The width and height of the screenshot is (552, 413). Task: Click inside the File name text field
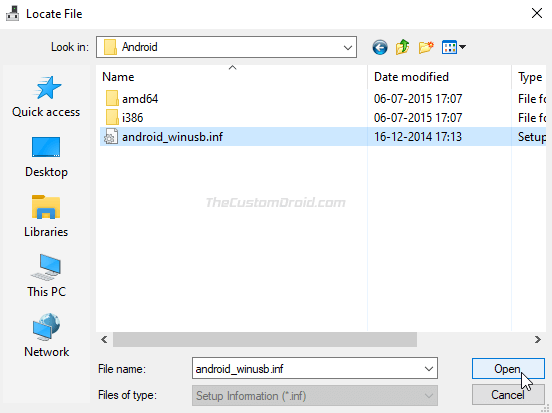[306, 369]
